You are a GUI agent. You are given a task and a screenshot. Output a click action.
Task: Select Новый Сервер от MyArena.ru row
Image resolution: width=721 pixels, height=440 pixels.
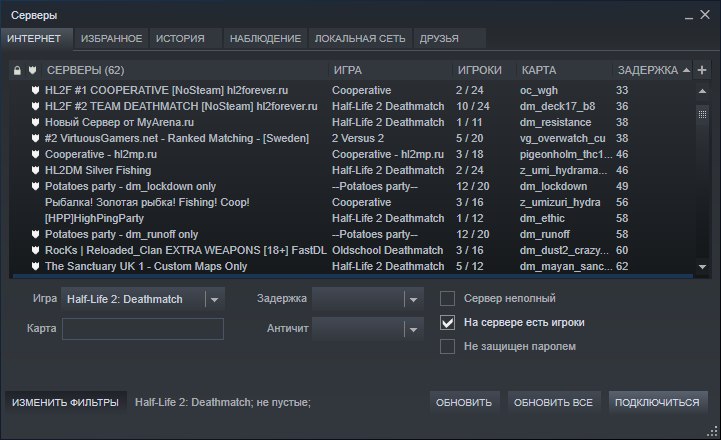click(120, 122)
